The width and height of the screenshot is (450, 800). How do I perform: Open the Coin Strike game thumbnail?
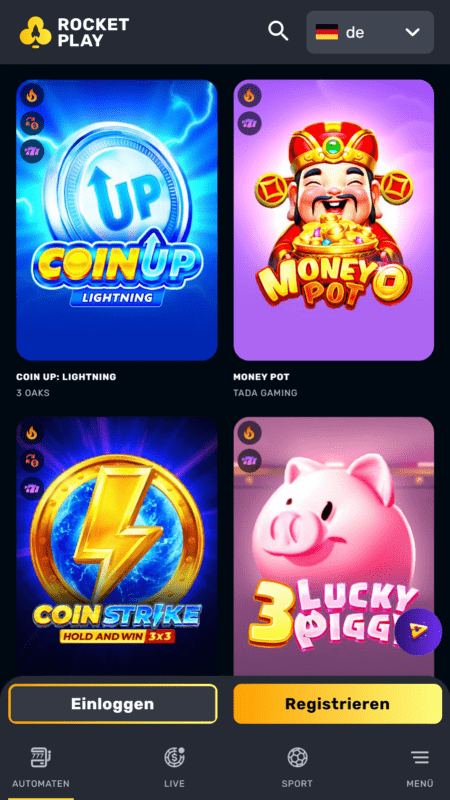pyautogui.click(x=117, y=546)
